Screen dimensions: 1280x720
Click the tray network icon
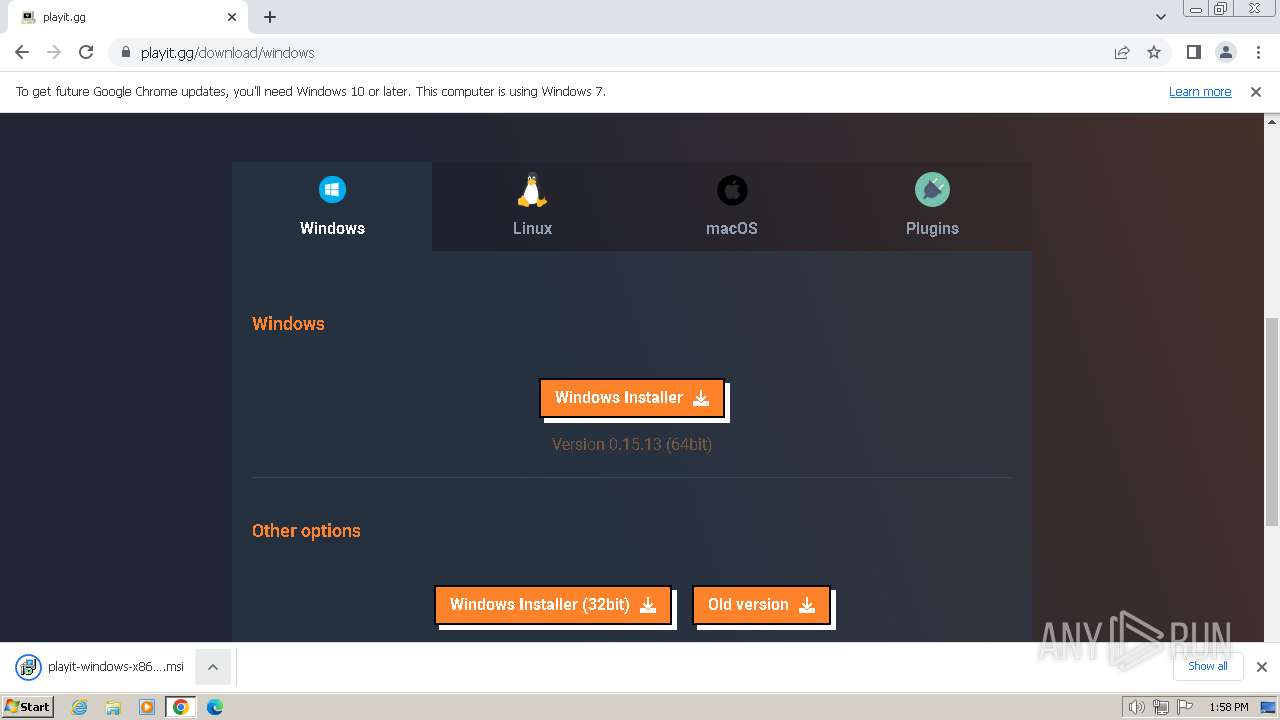1161,707
